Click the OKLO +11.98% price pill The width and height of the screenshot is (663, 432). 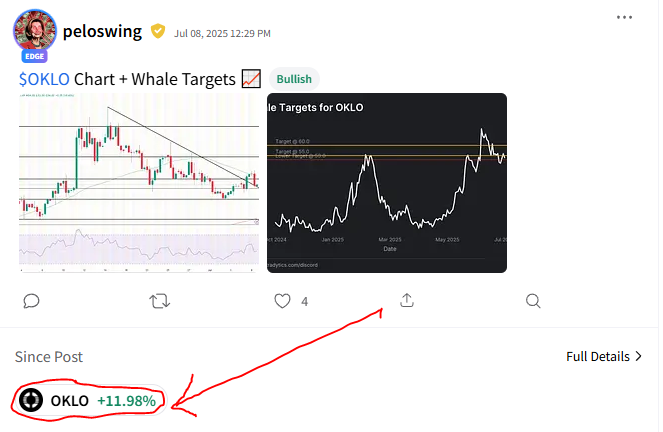89,400
